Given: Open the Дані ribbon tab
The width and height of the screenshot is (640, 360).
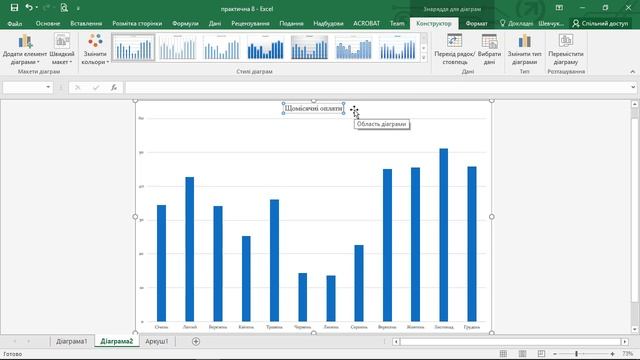Looking at the screenshot, I should (x=215, y=24).
